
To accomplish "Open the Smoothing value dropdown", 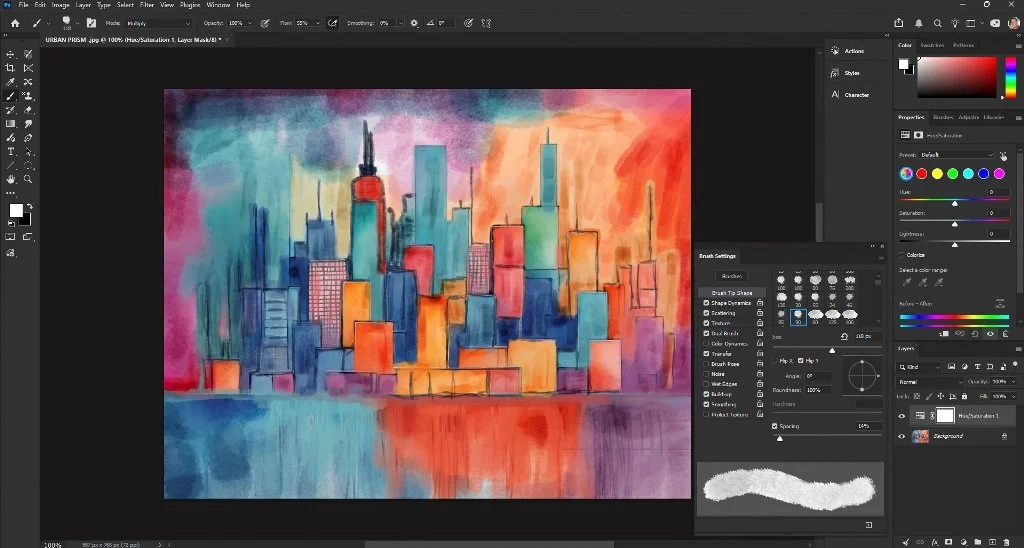I will click(x=400, y=23).
